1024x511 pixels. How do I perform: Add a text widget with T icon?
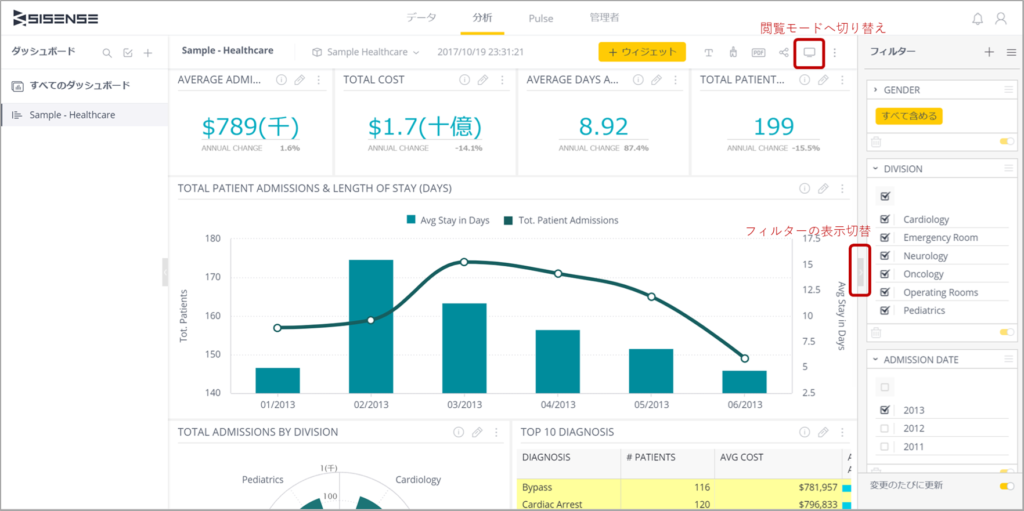click(709, 52)
